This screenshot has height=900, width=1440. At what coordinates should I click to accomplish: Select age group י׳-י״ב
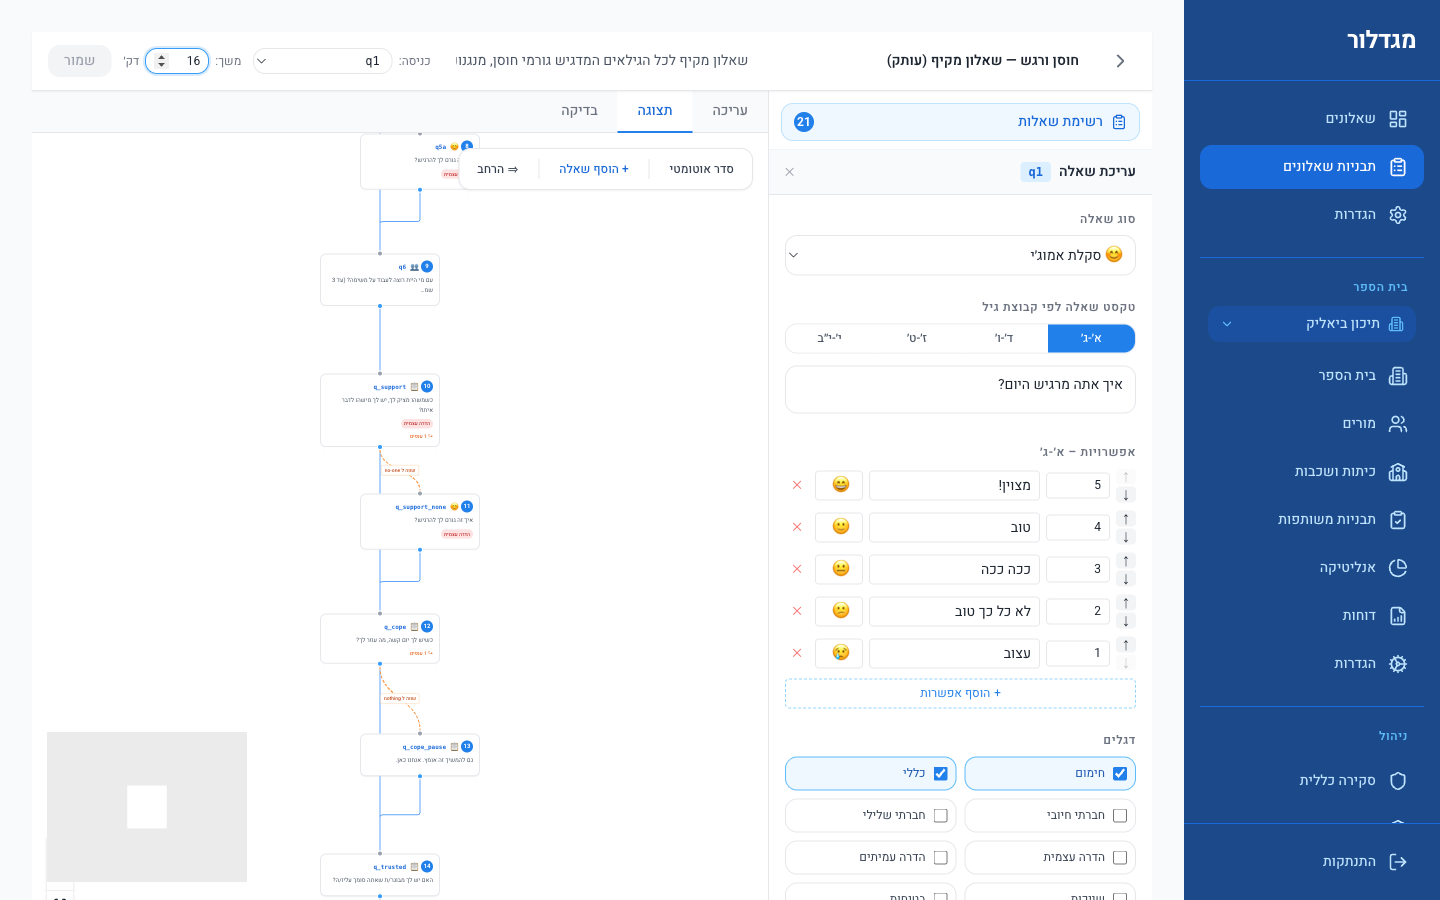[830, 339]
